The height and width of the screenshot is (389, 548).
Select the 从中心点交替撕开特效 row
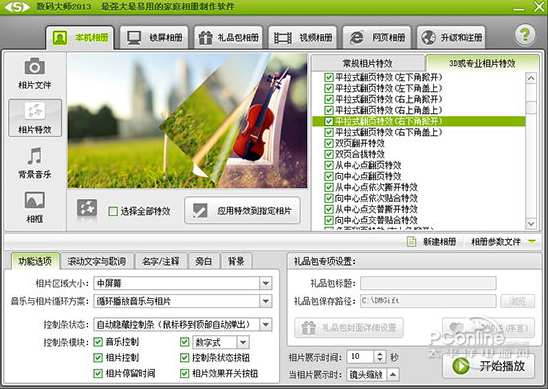419,209
